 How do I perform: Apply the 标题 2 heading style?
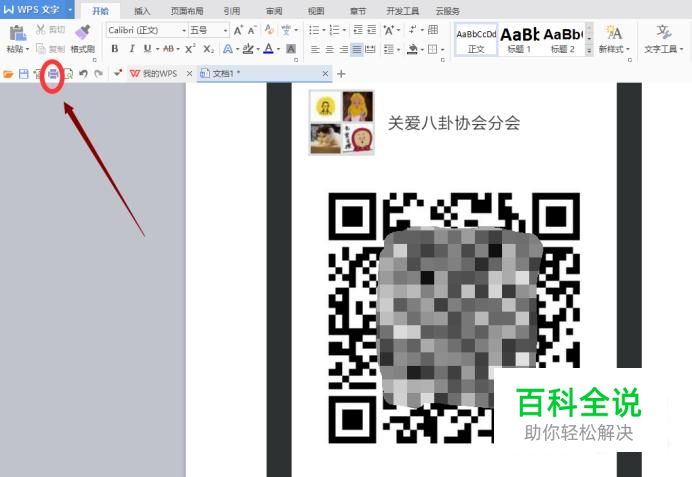tap(563, 39)
